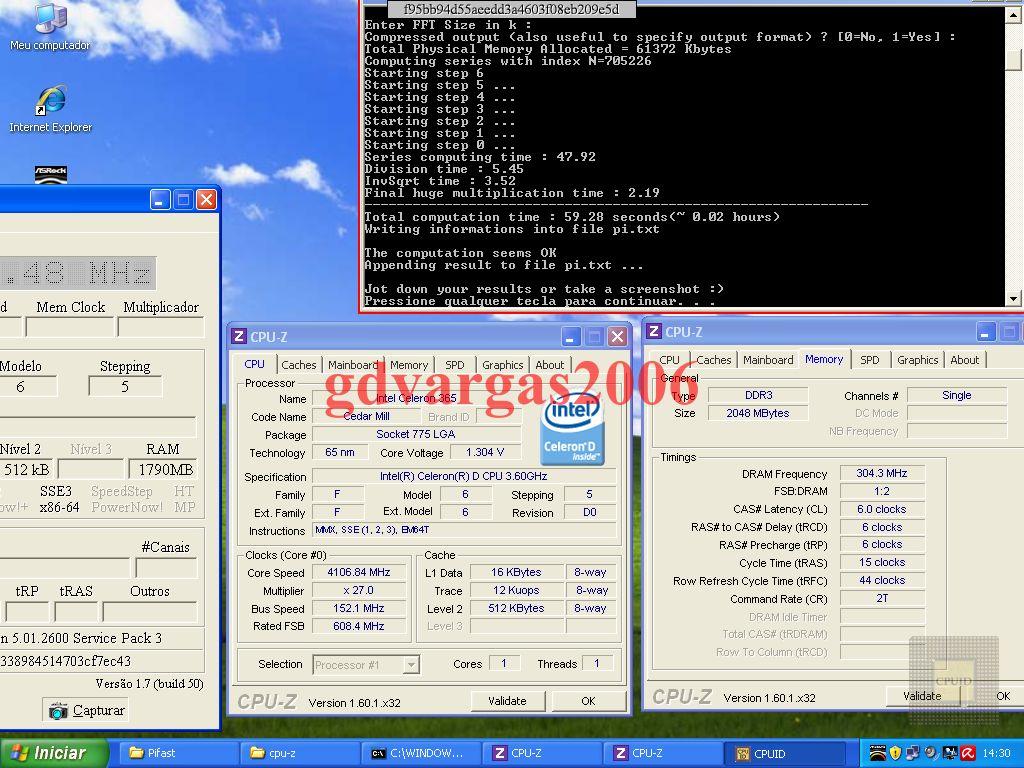The width and height of the screenshot is (1024, 768).
Task: Click the Multiplier x 27.0 value
Action: (359, 590)
